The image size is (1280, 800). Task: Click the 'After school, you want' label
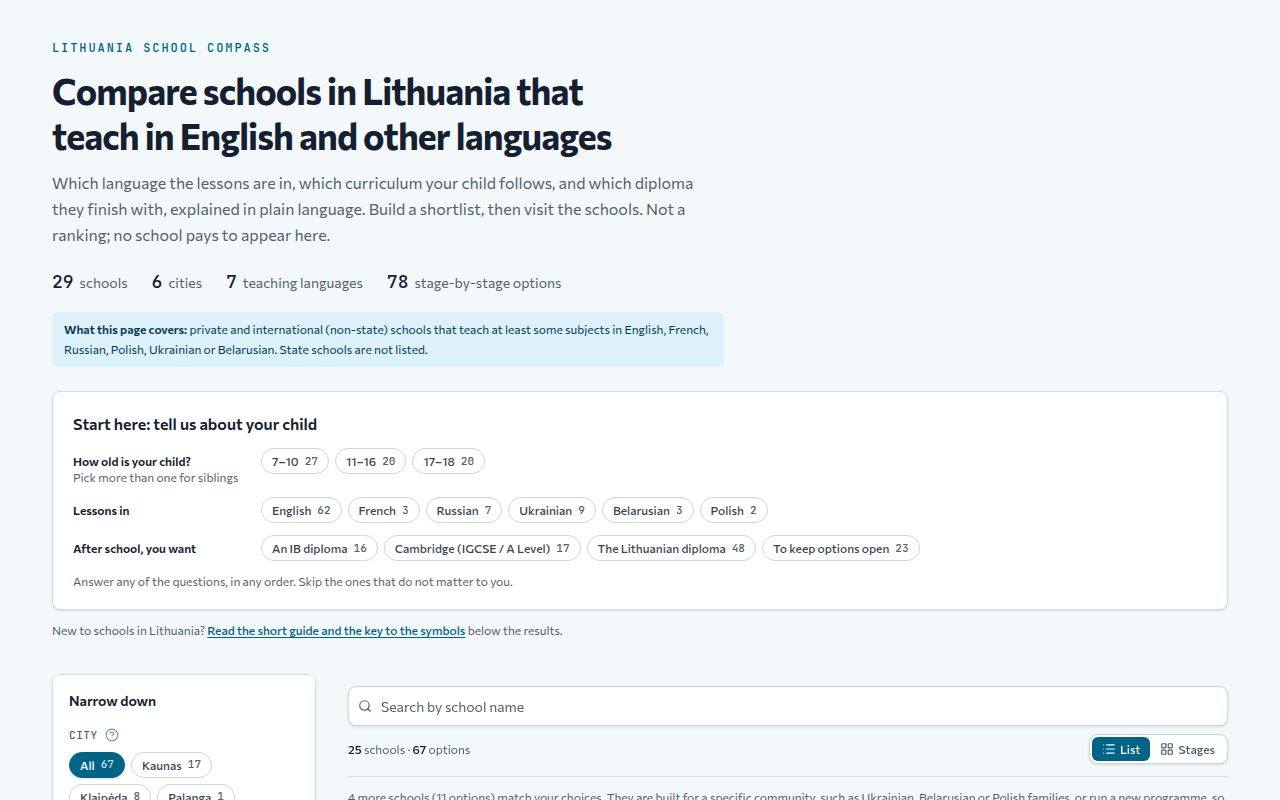point(134,548)
